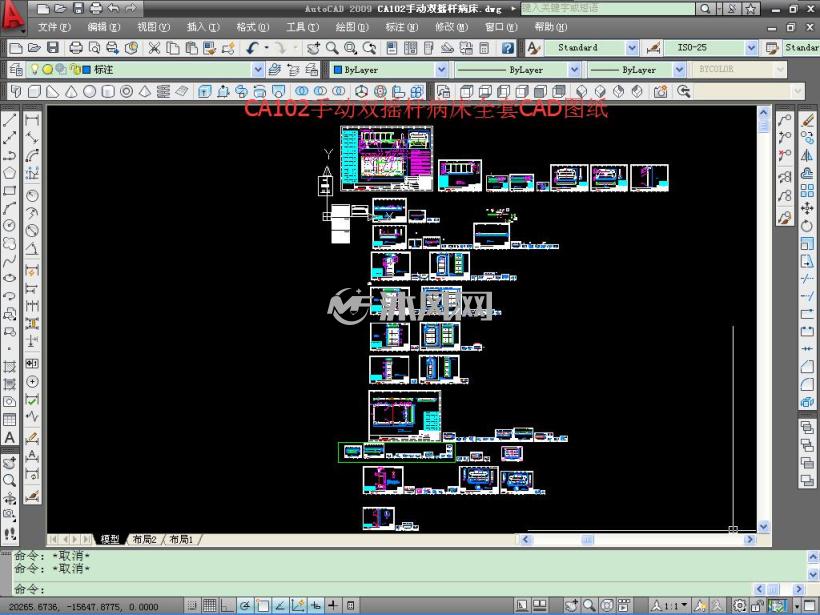Screen dimensions: 820x615
Task: Choose the Radius dimension tool
Action: pyautogui.click(x=32, y=196)
